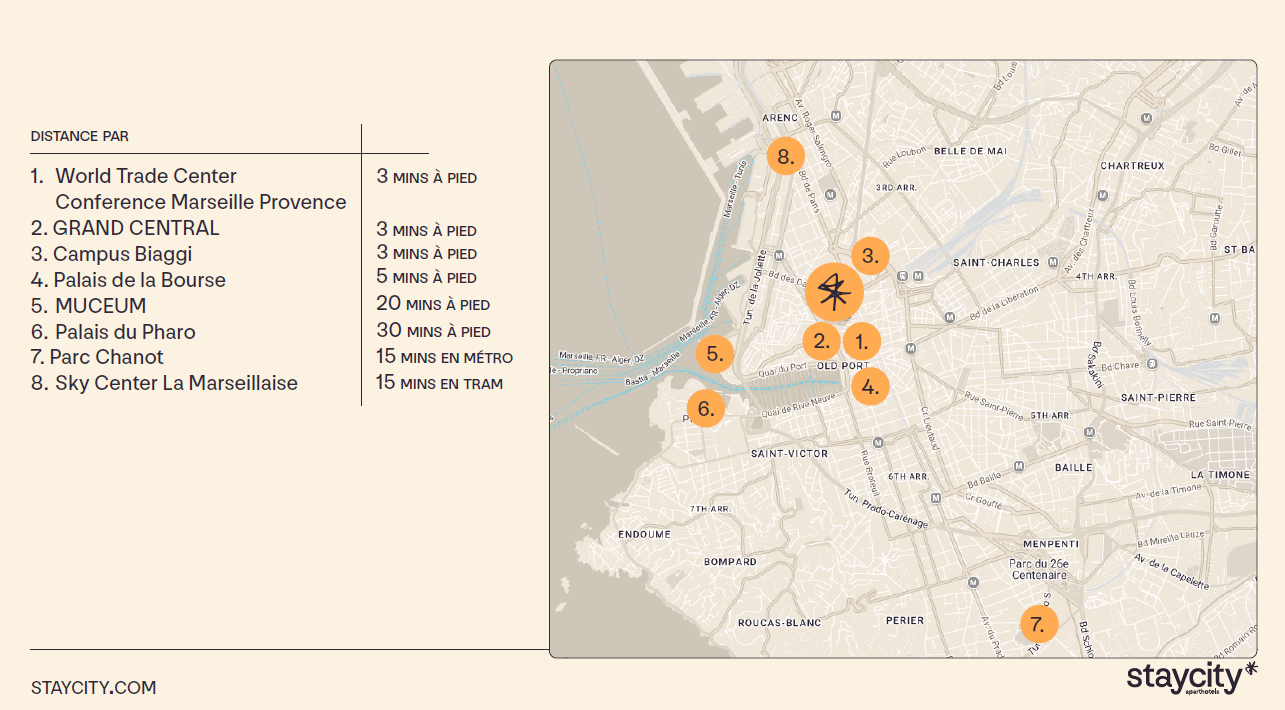Click the DISTANCE PAR heading

point(79,136)
